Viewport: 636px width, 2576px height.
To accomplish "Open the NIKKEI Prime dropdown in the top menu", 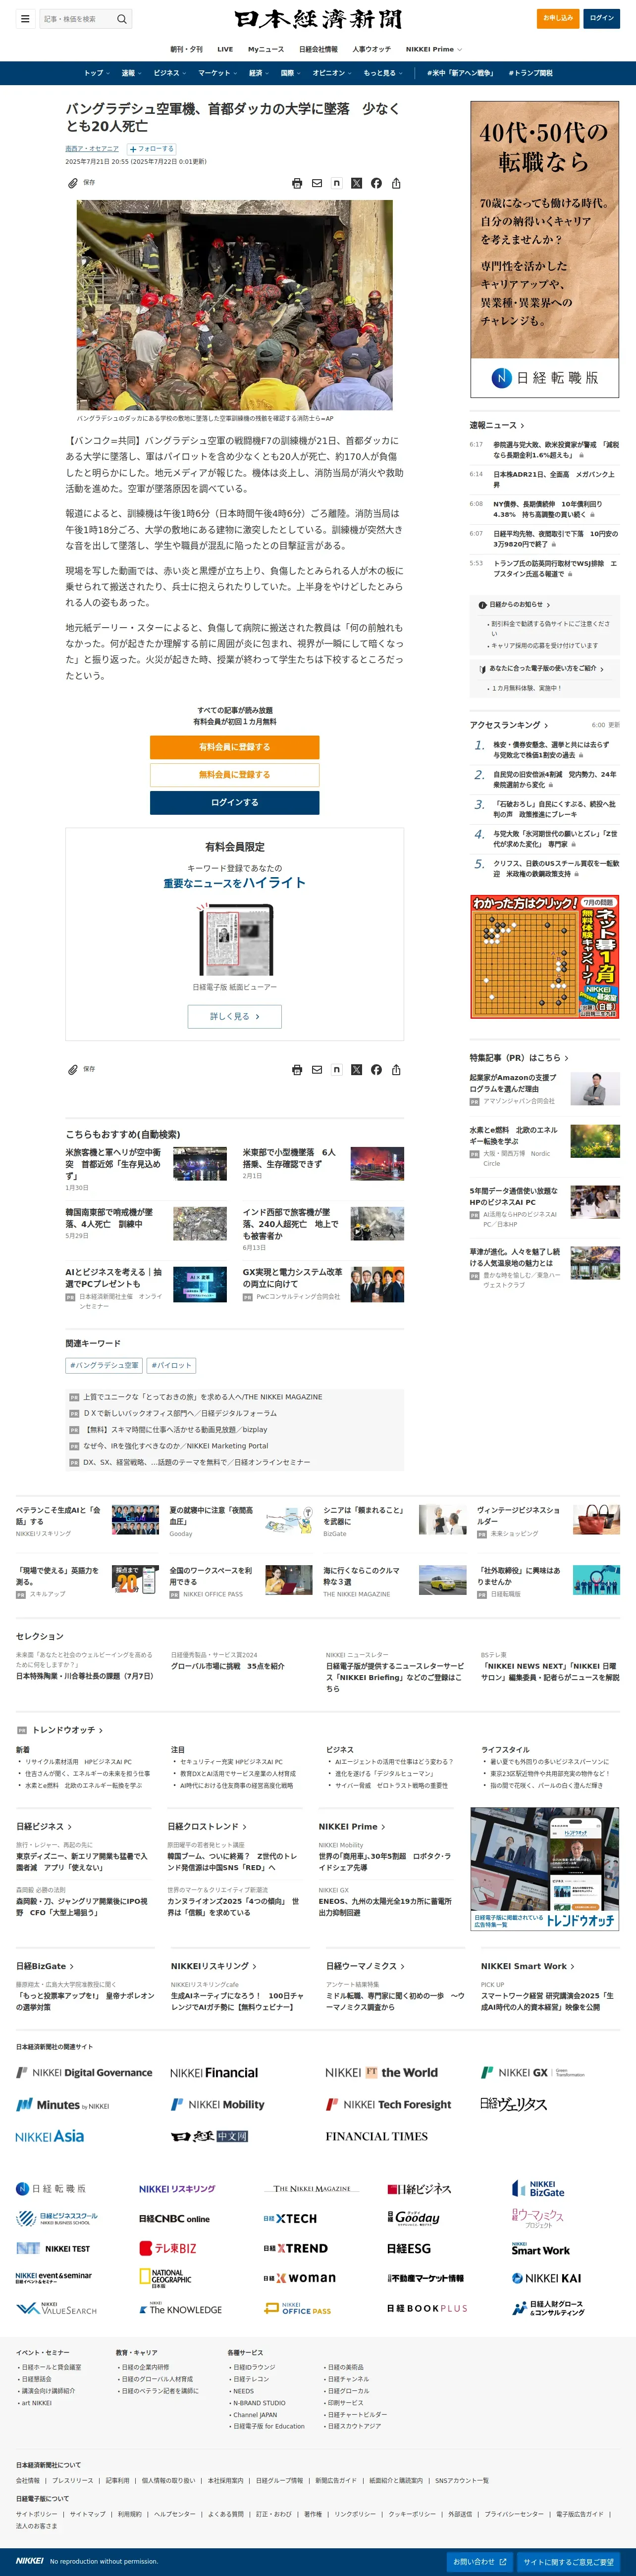I will click(435, 49).
